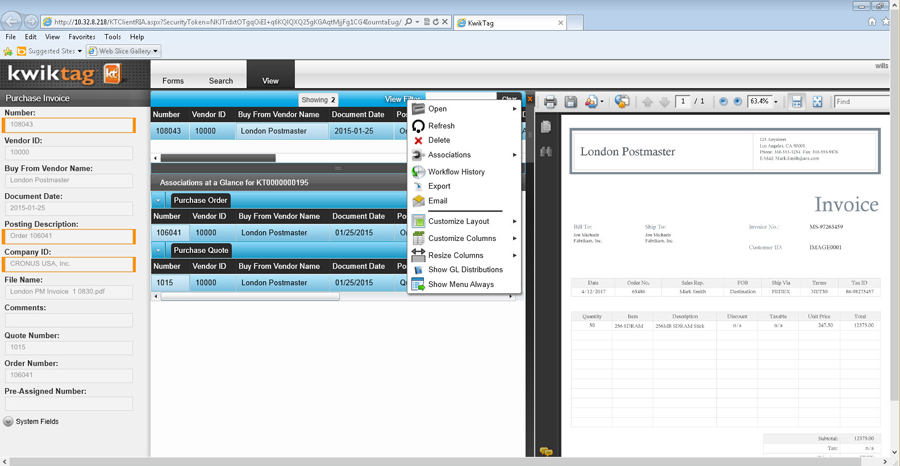Select Show Menu Always menu entry
This screenshot has width=900, height=466.
[461, 284]
